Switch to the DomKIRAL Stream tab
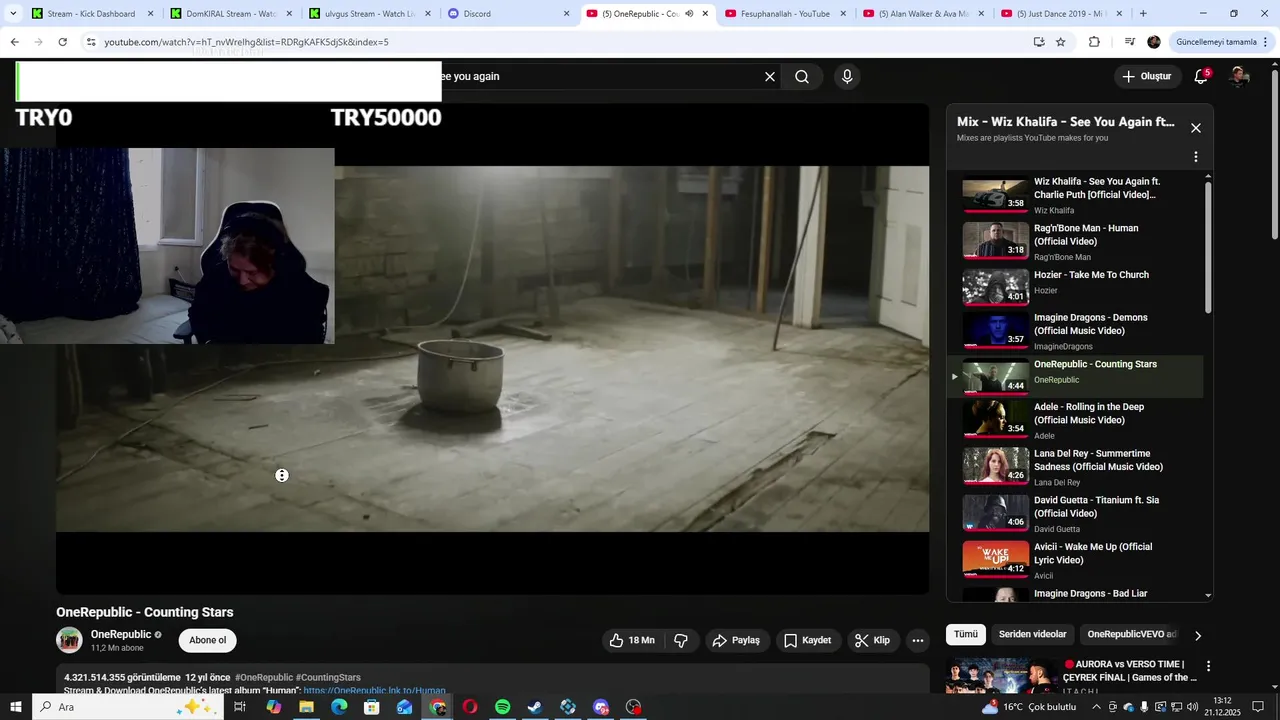Viewport: 1280px width, 720px height. click(x=230, y=14)
